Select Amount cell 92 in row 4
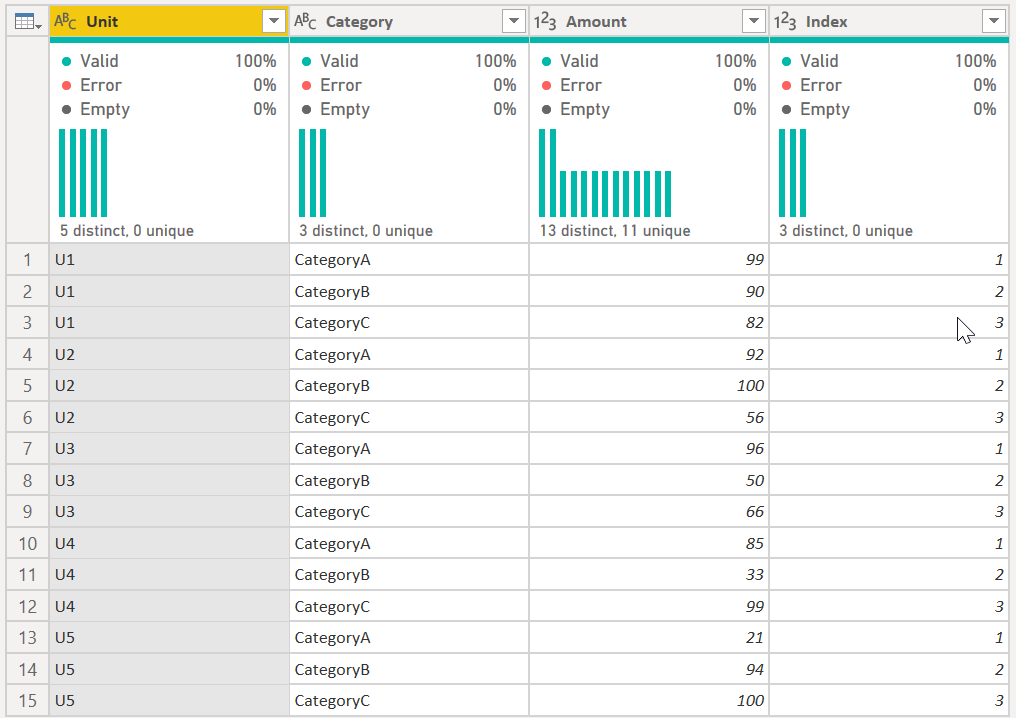Image resolution: width=1016 pixels, height=718 pixels. pyautogui.click(x=649, y=354)
